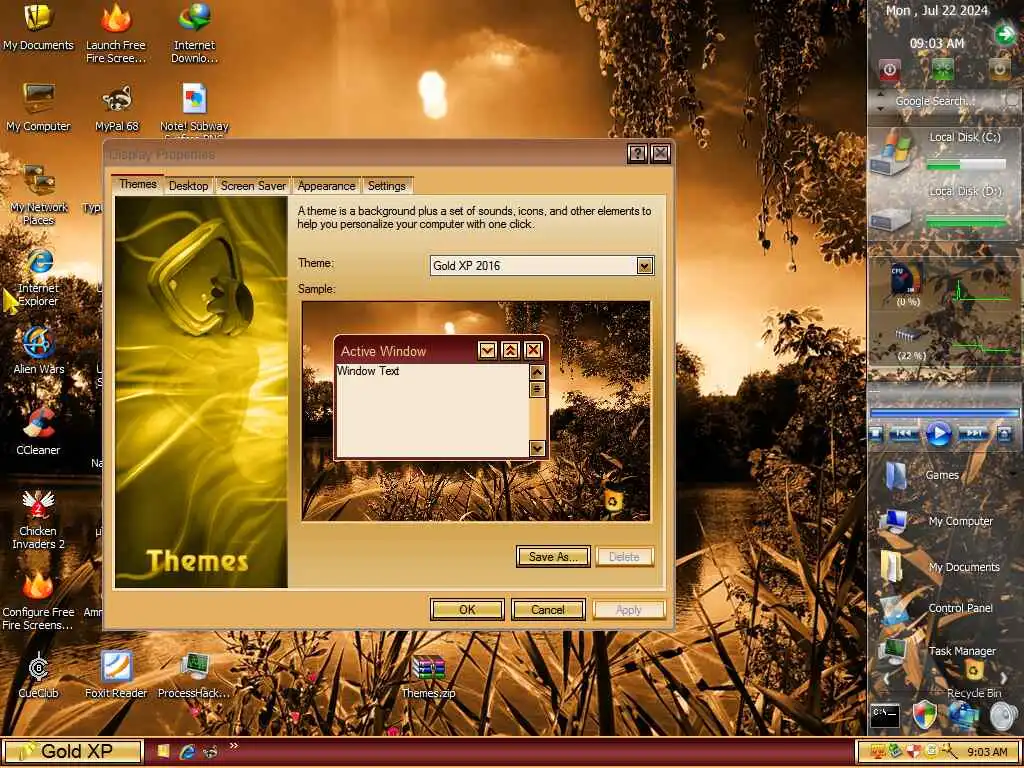The height and width of the screenshot is (768, 1024).
Task: Click the Save As button
Action: [553, 556]
